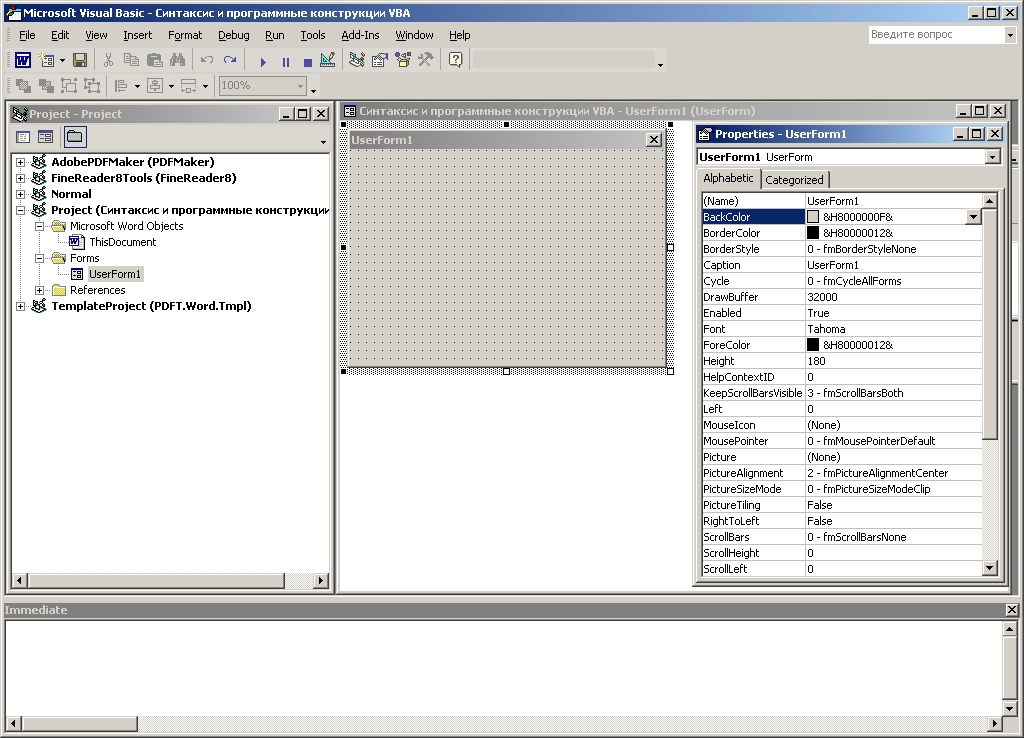1024x738 pixels.
Task: Open the Insert UserForm dropdown arrow
Action: (x=63, y=61)
